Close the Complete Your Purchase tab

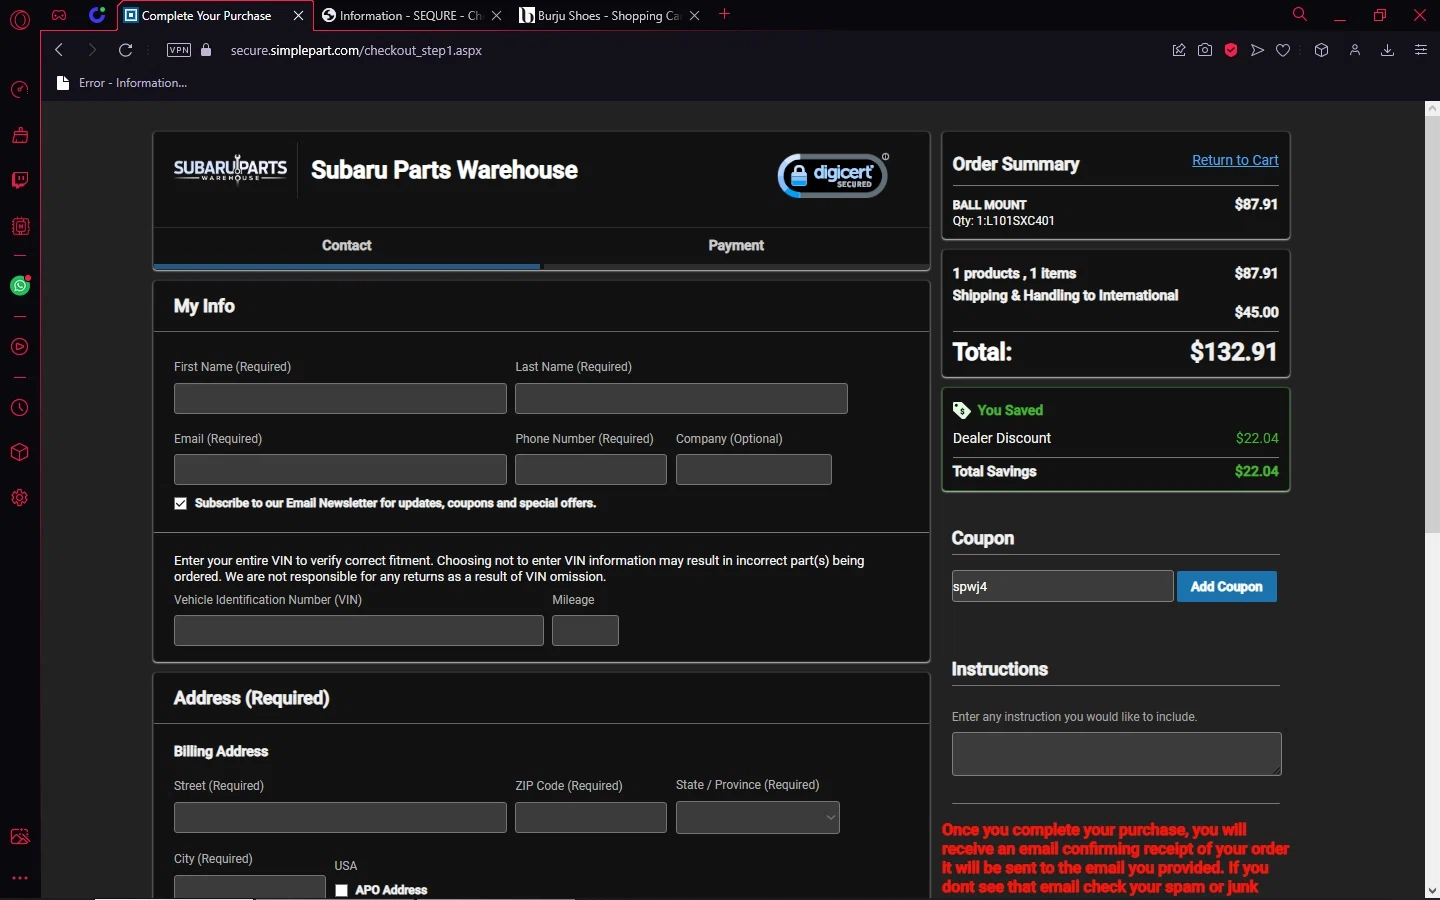297,15
